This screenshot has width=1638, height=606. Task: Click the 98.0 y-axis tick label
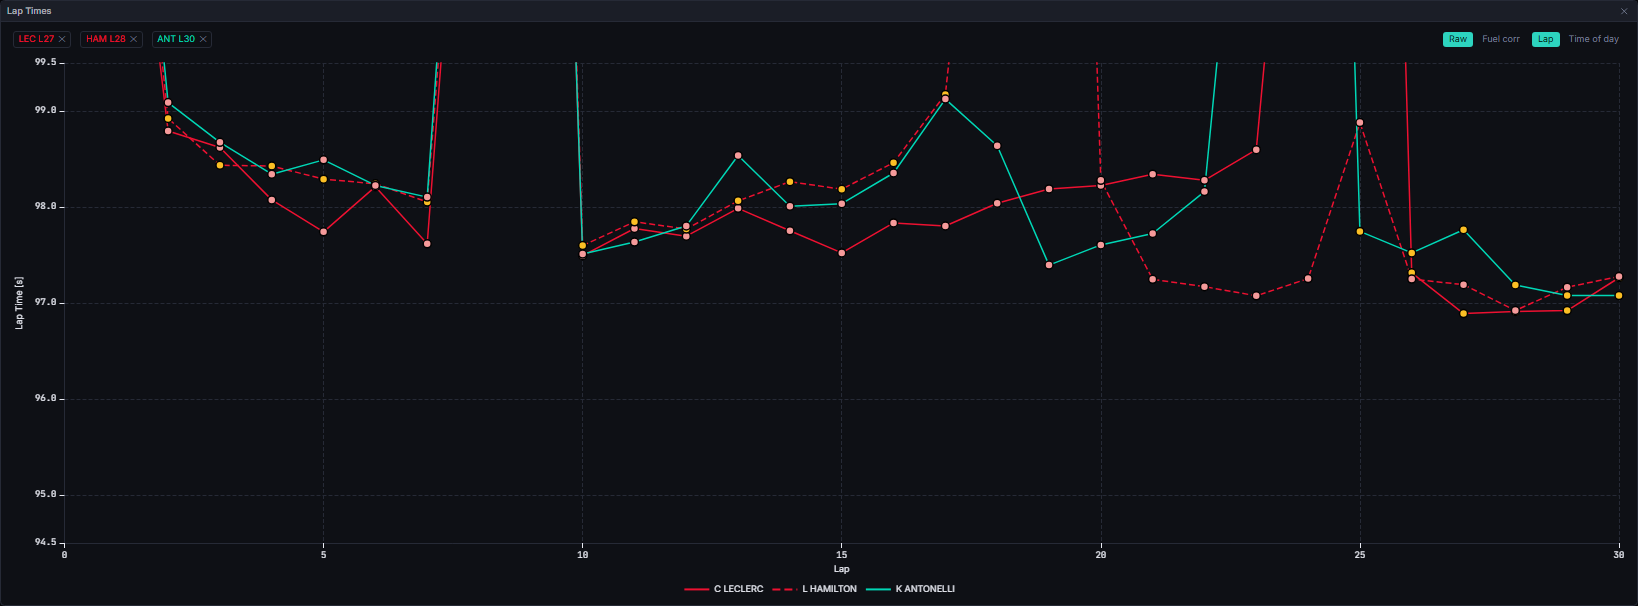45,207
